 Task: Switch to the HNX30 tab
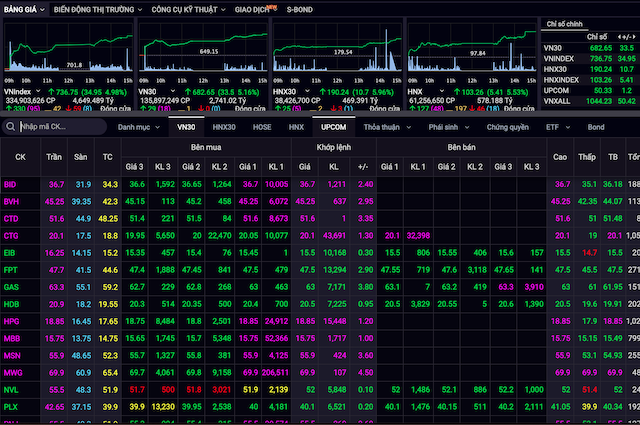tap(224, 127)
